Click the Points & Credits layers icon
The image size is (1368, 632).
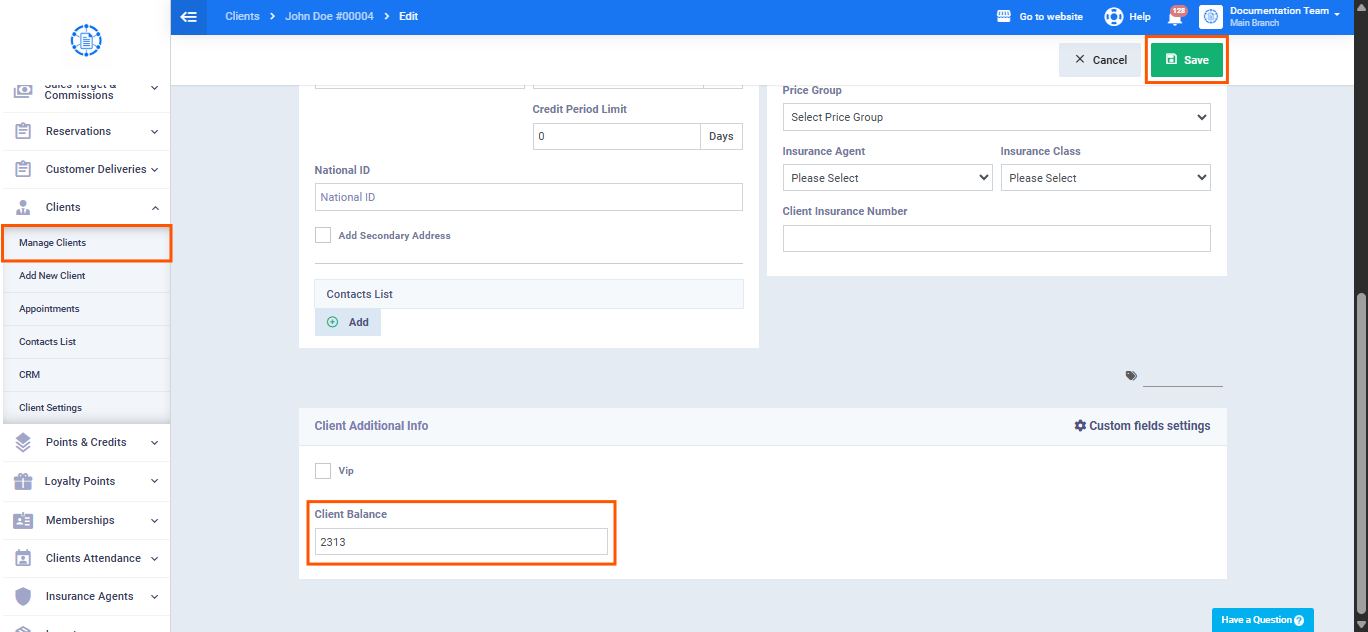pos(23,442)
